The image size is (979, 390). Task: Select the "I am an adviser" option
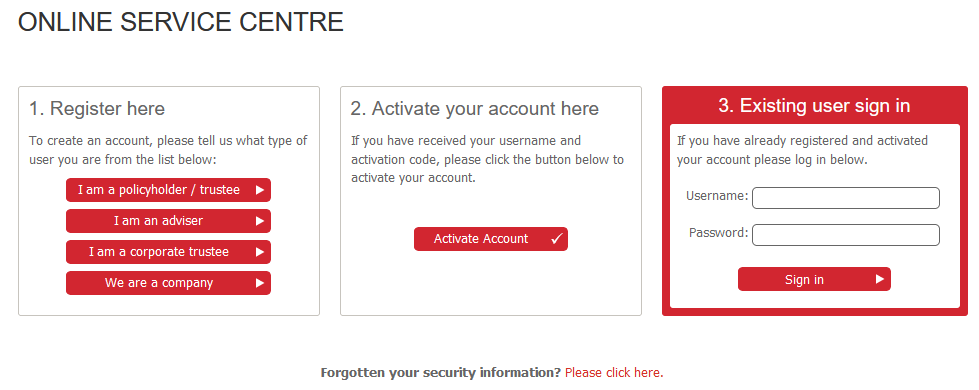[x=169, y=221]
